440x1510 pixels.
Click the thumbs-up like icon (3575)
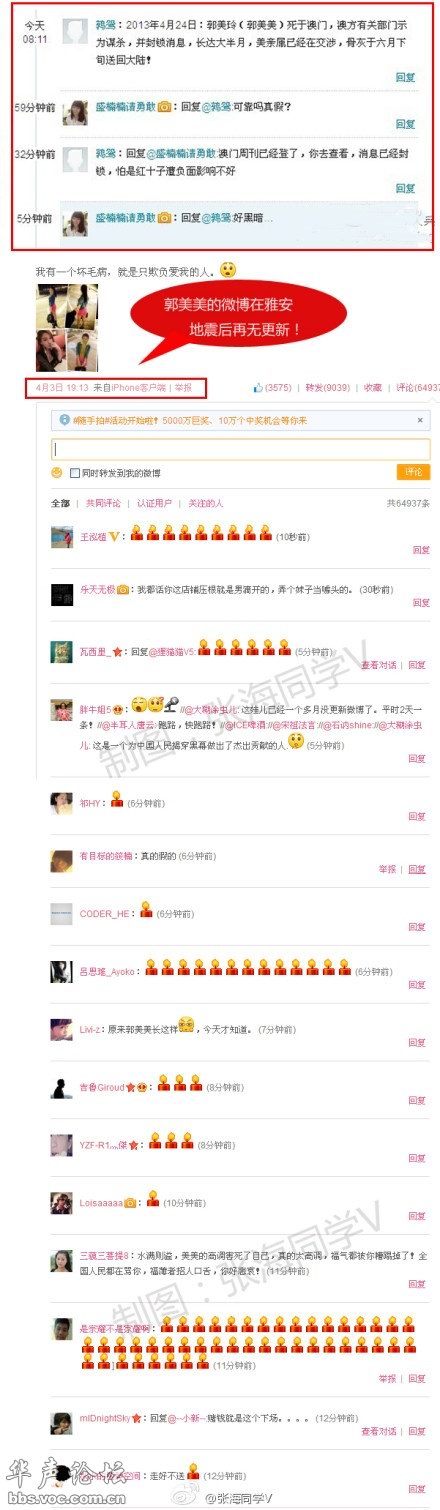pyautogui.click(x=259, y=388)
